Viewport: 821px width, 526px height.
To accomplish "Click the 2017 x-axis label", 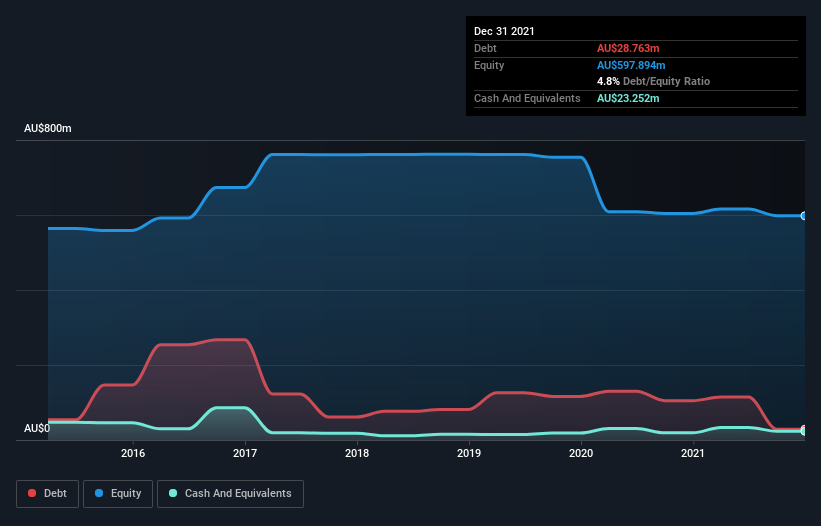I will pos(245,453).
